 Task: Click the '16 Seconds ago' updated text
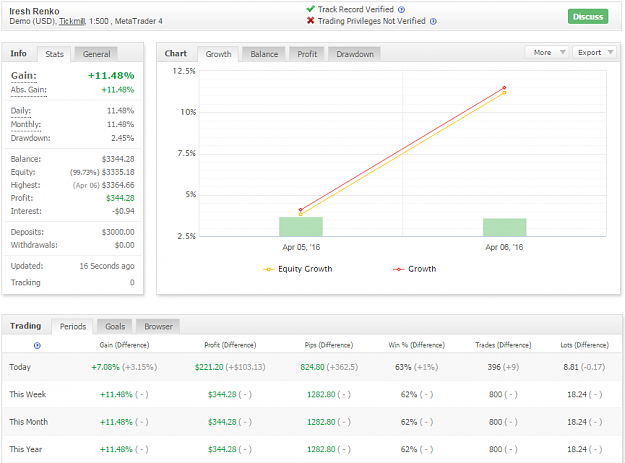[107, 266]
